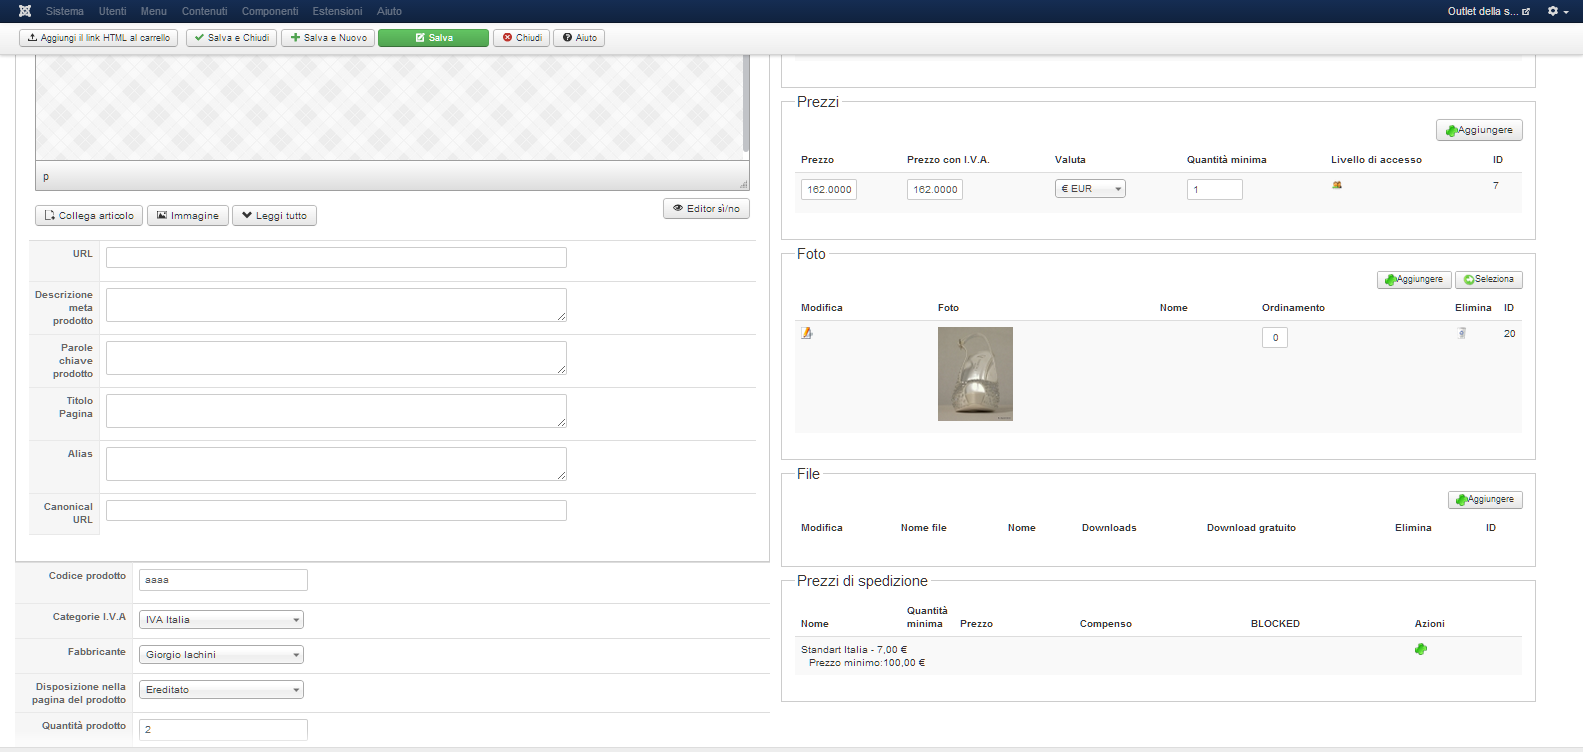Focus the Codice prodotto field
Viewport: 1583px width, 752px height.
pos(223,580)
